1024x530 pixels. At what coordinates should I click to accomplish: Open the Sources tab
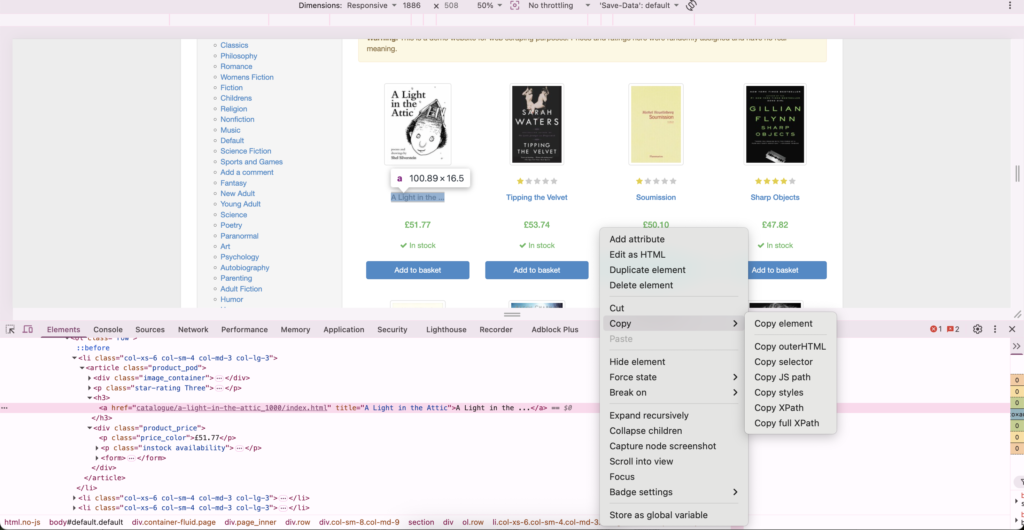(x=150, y=330)
